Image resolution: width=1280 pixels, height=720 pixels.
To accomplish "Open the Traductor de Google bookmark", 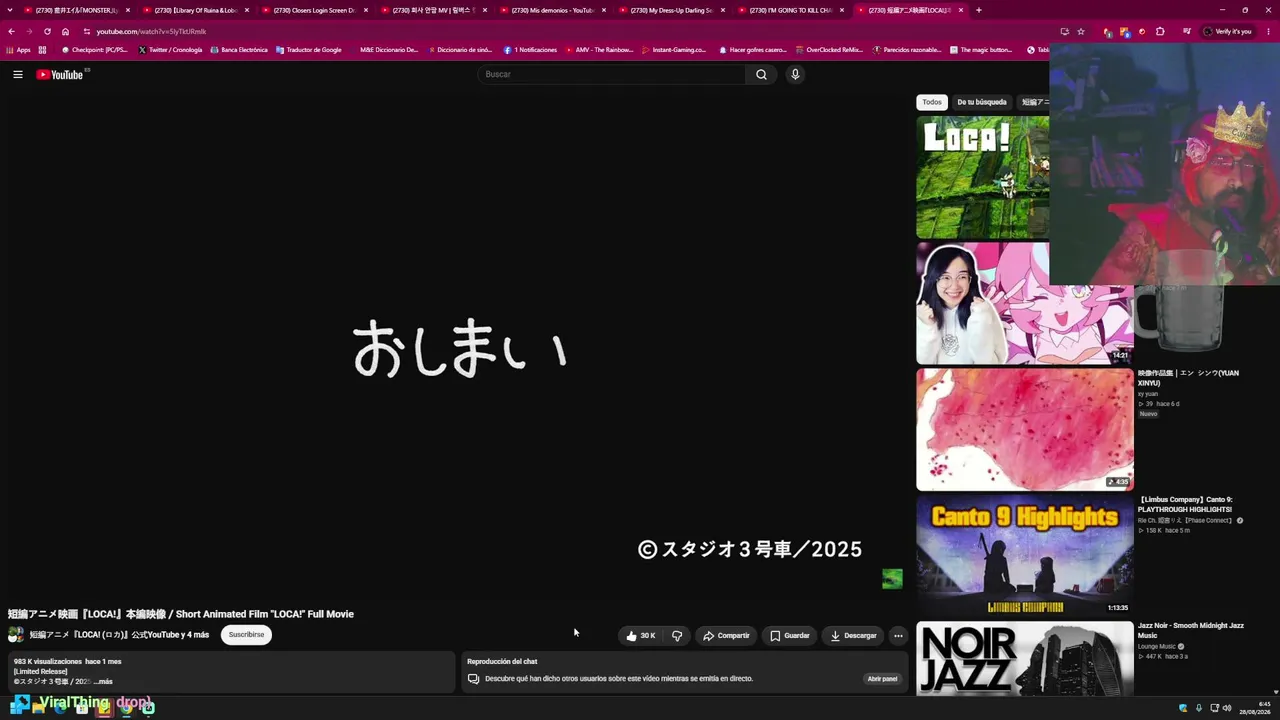I will pyautogui.click(x=309, y=50).
